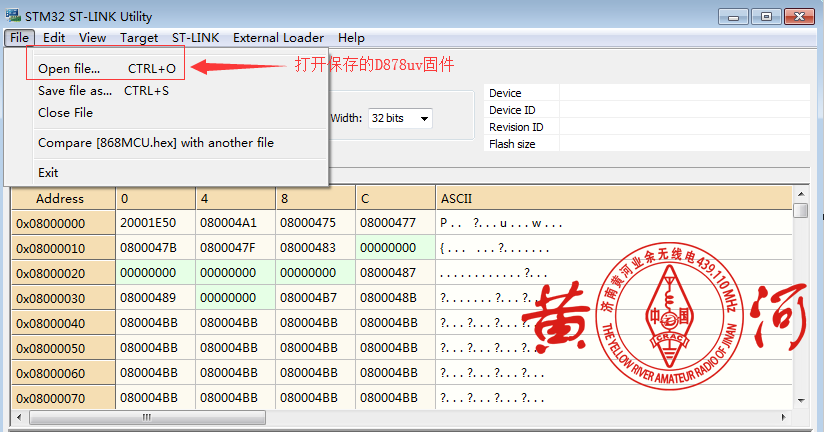
Task: Choose Exit from the File menu
Action: click(48, 173)
